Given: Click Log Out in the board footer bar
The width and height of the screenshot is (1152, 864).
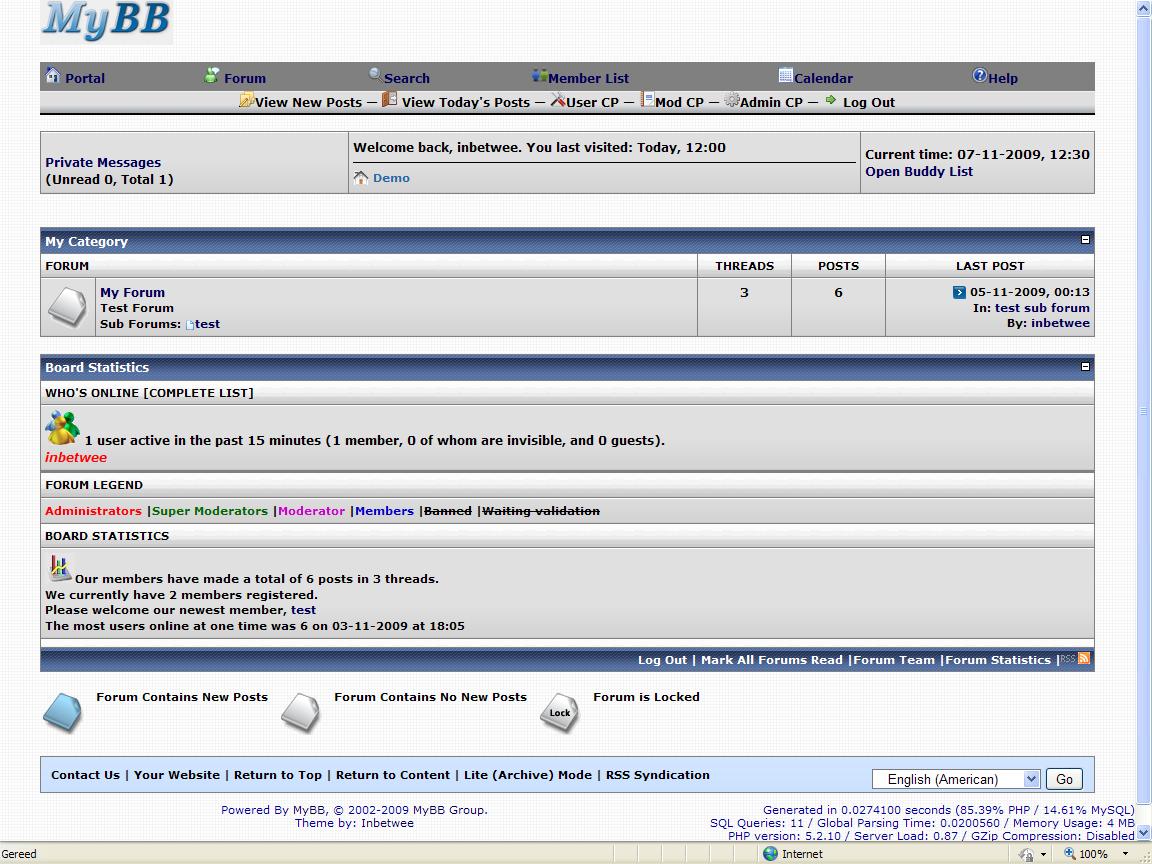Looking at the screenshot, I should pyautogui.click(x=662, y=660).
